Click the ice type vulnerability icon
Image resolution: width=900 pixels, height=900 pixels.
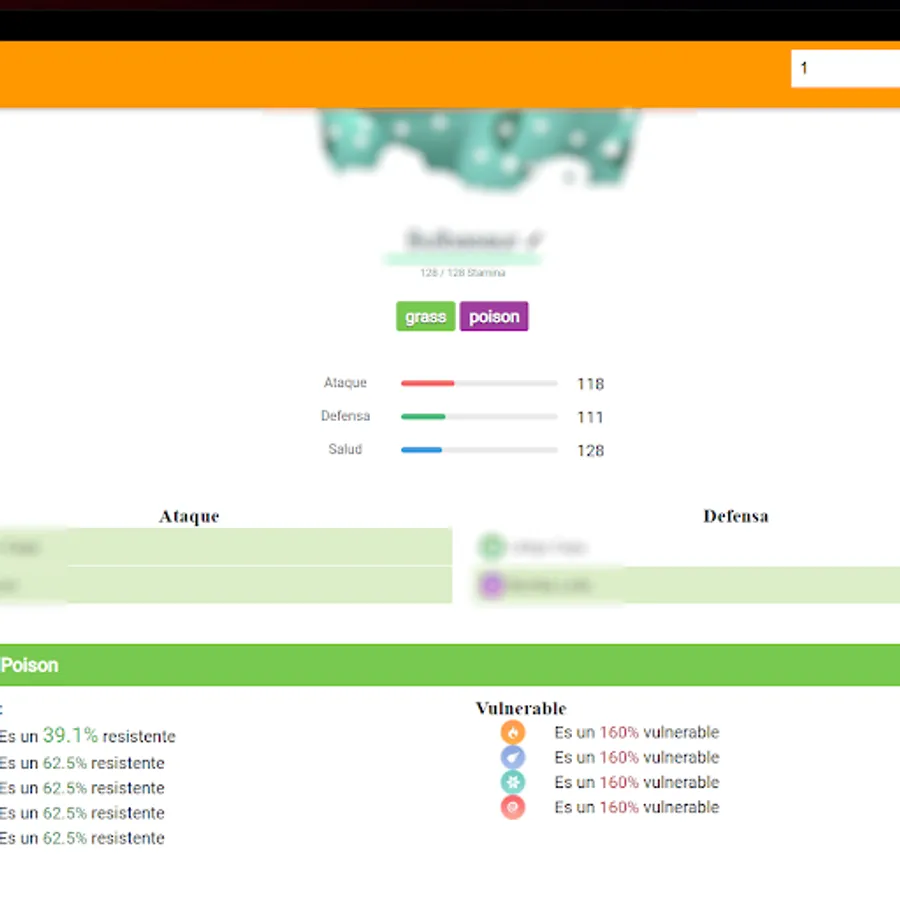pyautogui.click(x=513, y=782)
